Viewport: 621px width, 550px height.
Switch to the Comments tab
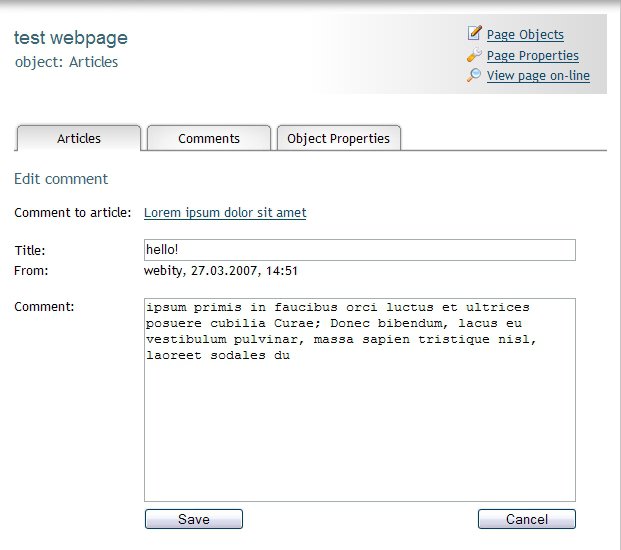[209, 138]
